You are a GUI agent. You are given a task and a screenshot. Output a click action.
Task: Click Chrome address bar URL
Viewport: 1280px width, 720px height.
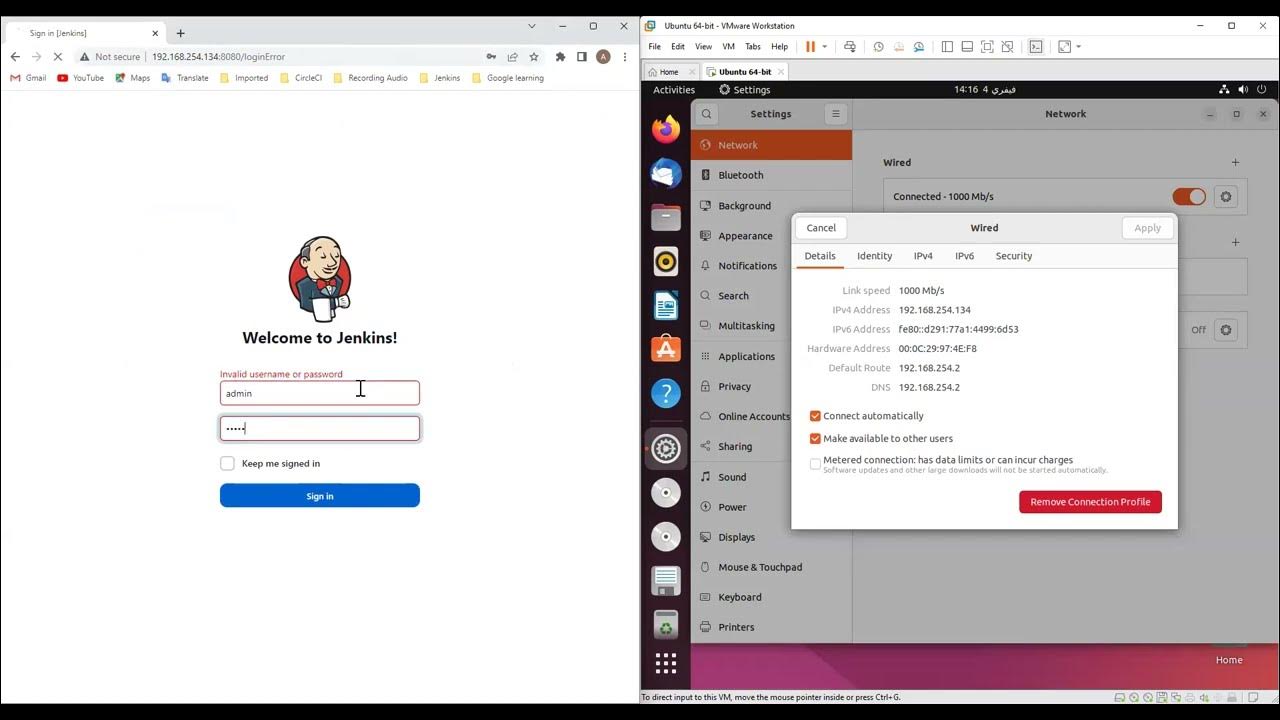tap(218, 57)
